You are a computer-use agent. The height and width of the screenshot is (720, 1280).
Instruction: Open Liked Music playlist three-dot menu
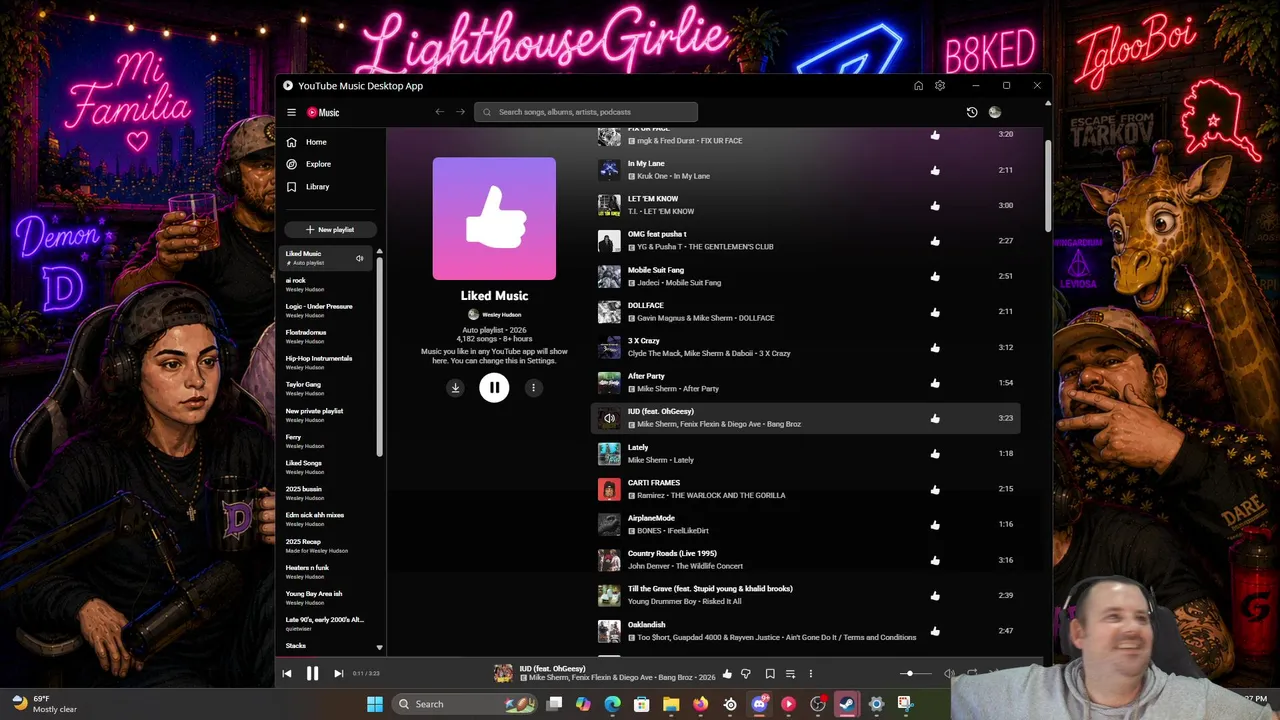pyautogui.click(x=533, y=388)
